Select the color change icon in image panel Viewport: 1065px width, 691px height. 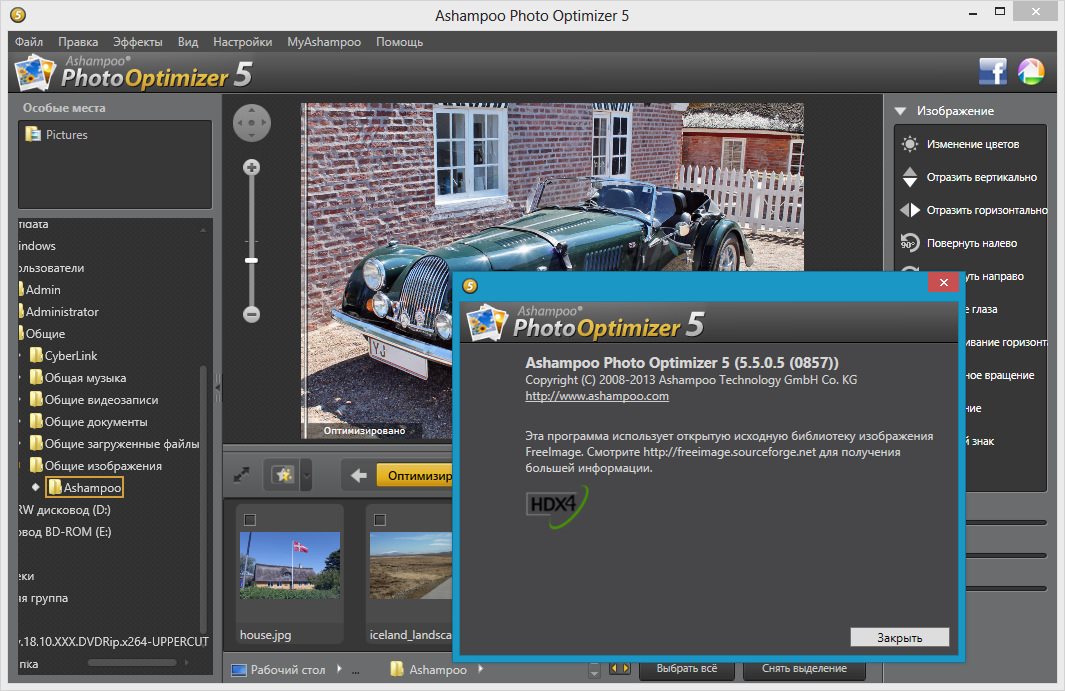909,144
